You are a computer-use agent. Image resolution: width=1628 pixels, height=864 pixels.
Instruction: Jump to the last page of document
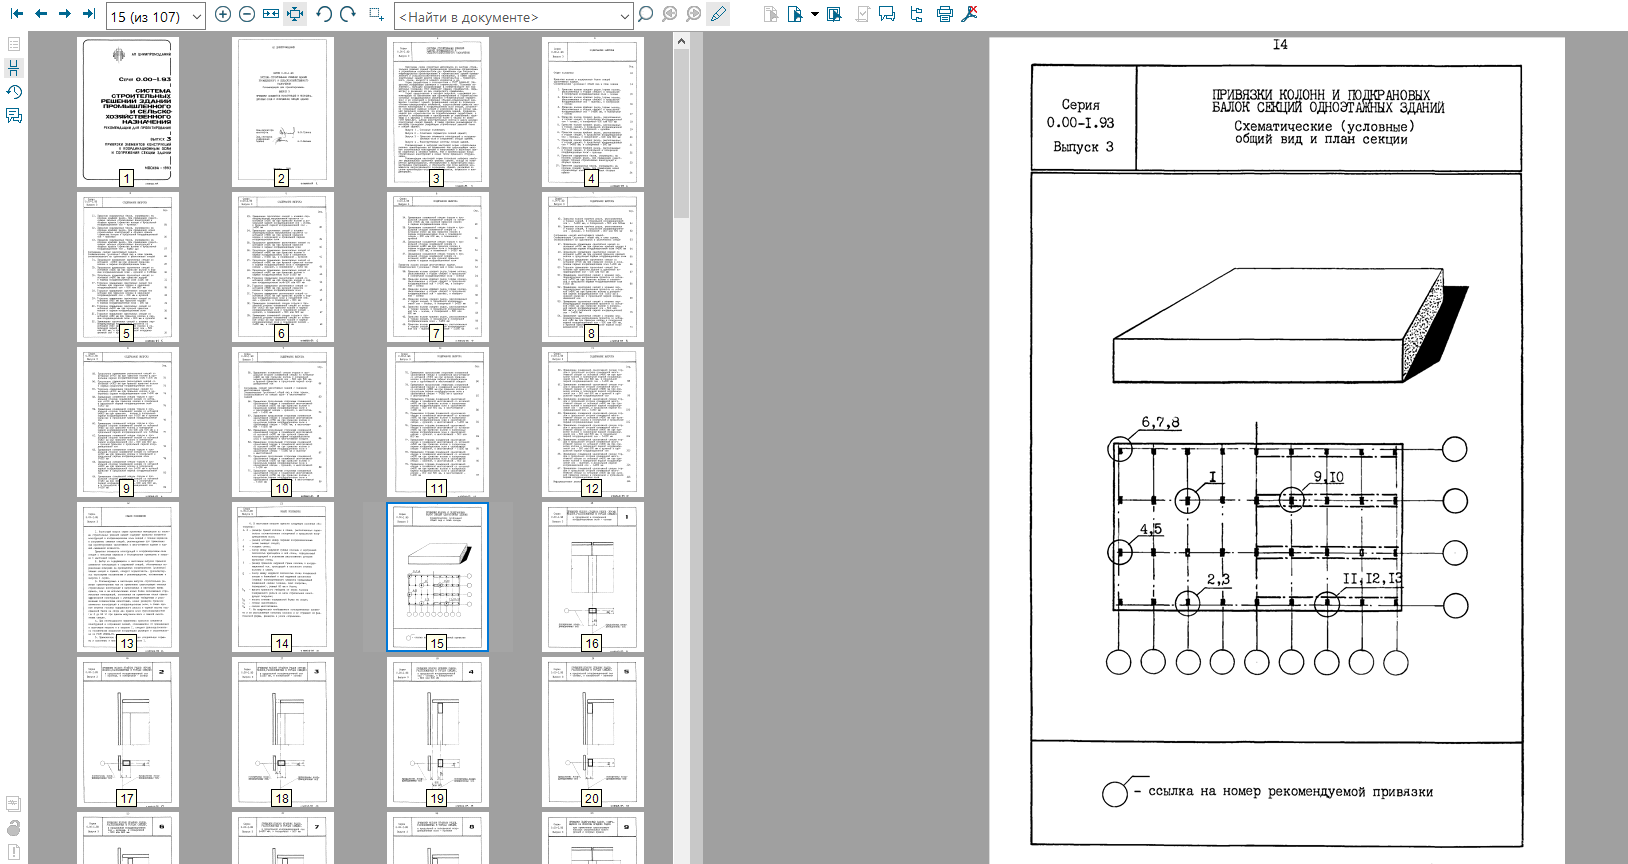click(89, 14)
